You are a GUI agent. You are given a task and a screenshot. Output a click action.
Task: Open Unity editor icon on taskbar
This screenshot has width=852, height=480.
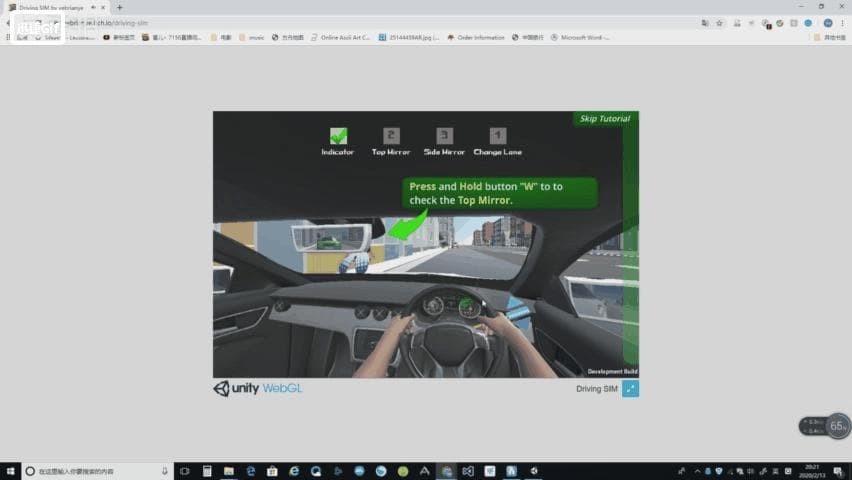534,471
